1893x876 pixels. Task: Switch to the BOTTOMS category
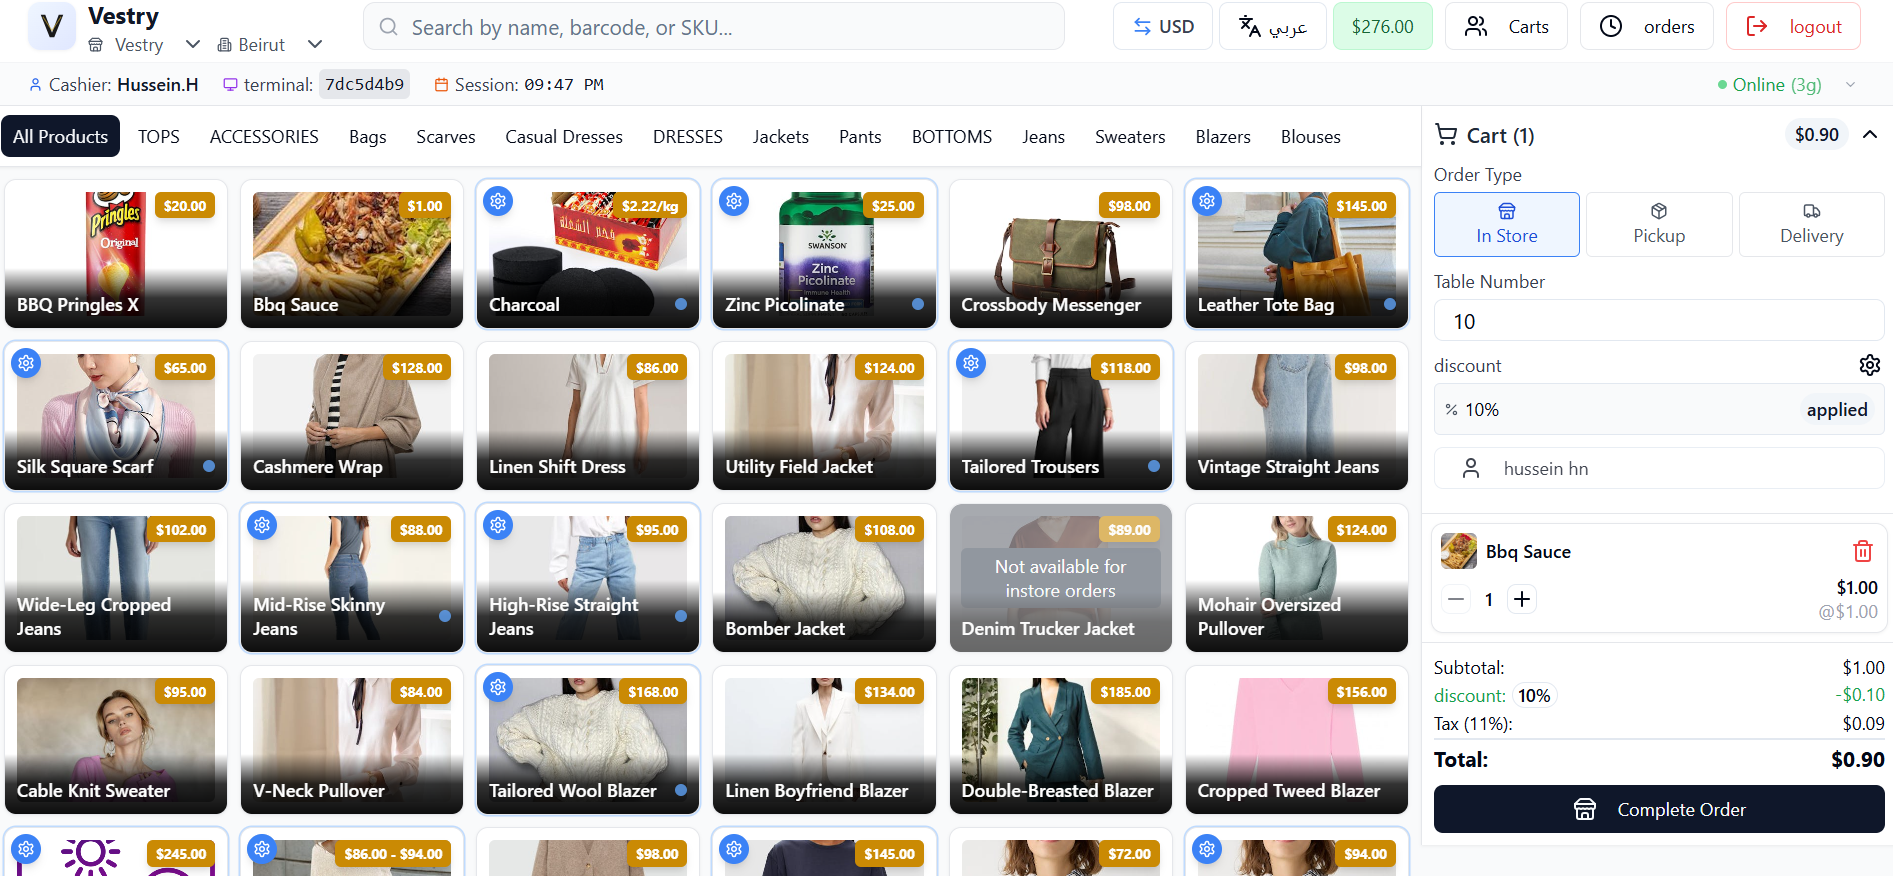952,136
